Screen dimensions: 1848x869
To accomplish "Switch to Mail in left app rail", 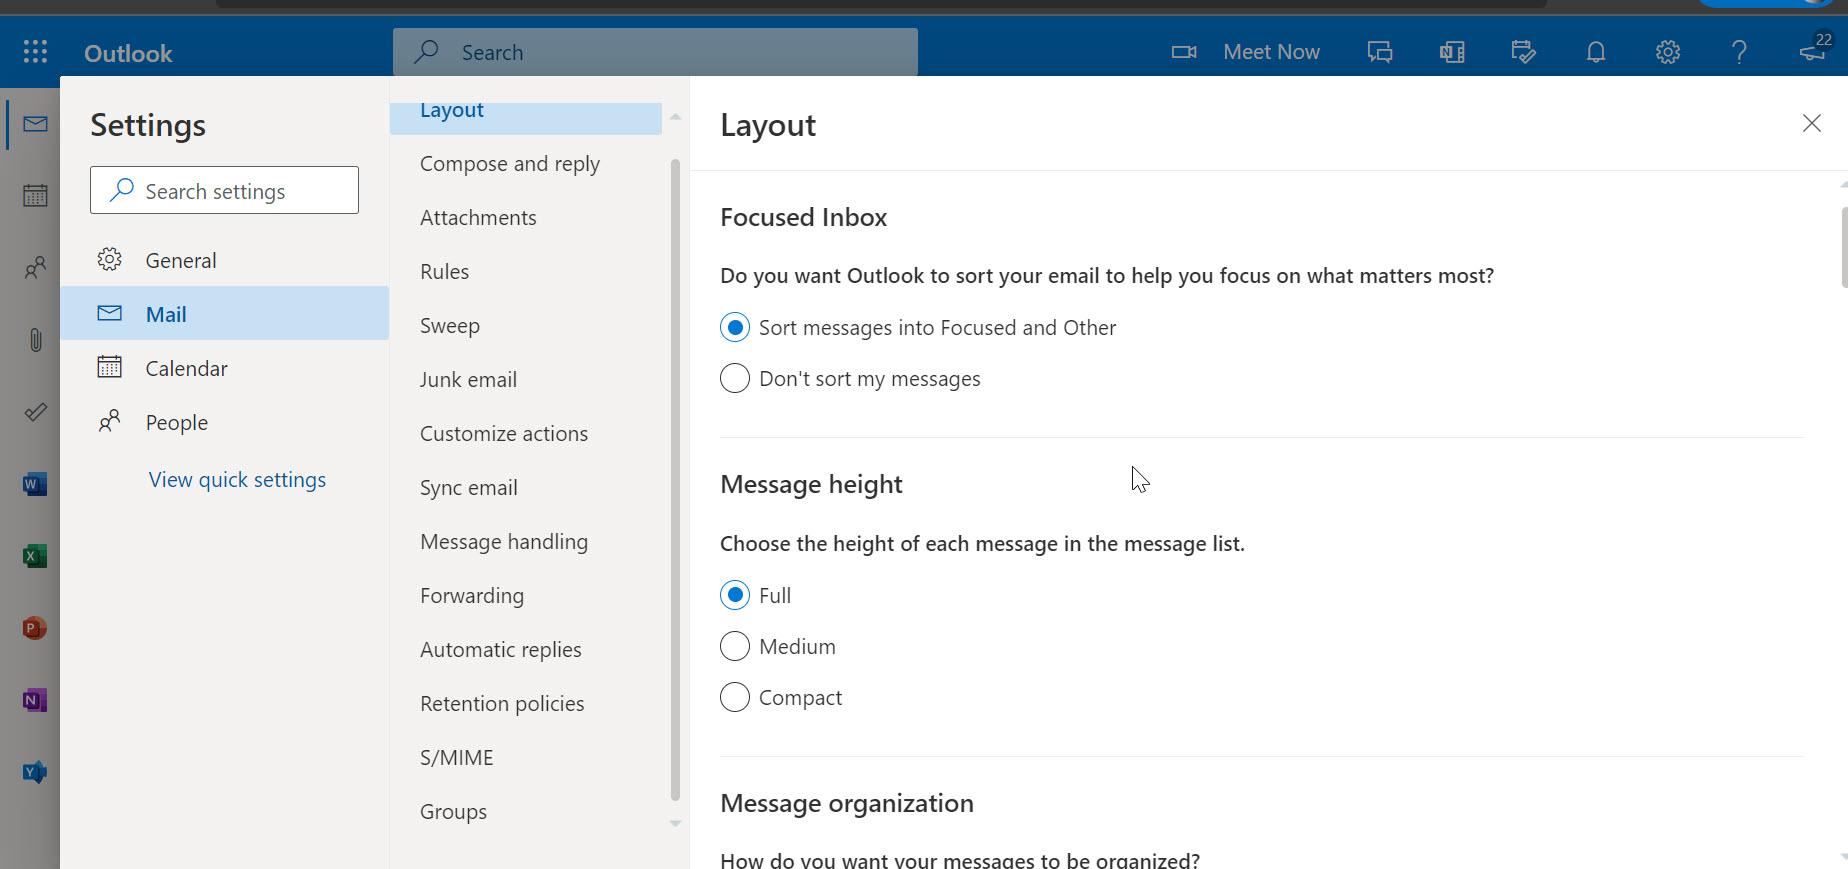I will coord(35,125).
